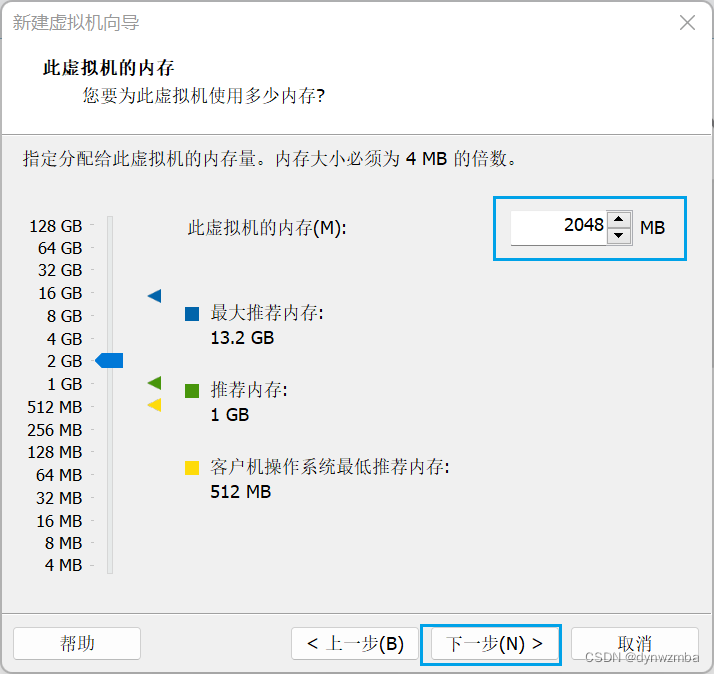This screenshot has width=714, height=674.
Task: Click the 8 MB slider label
Action: tap(63, 543)
